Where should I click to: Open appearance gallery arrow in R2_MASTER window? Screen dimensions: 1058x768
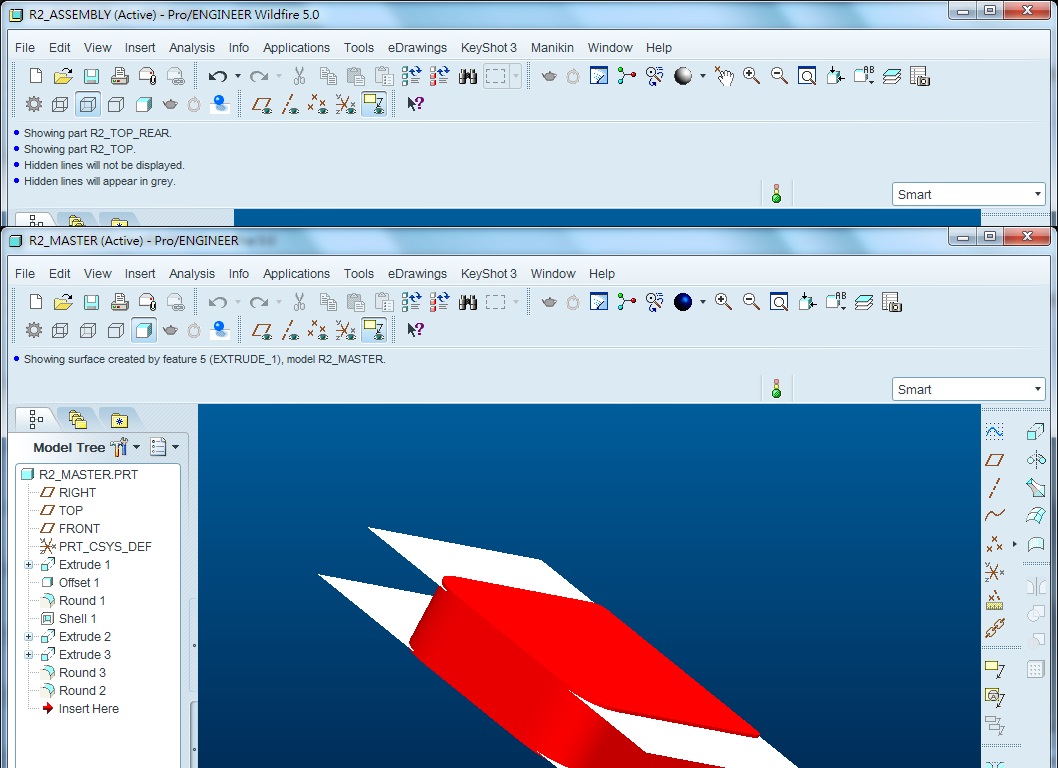click(702, 302)
